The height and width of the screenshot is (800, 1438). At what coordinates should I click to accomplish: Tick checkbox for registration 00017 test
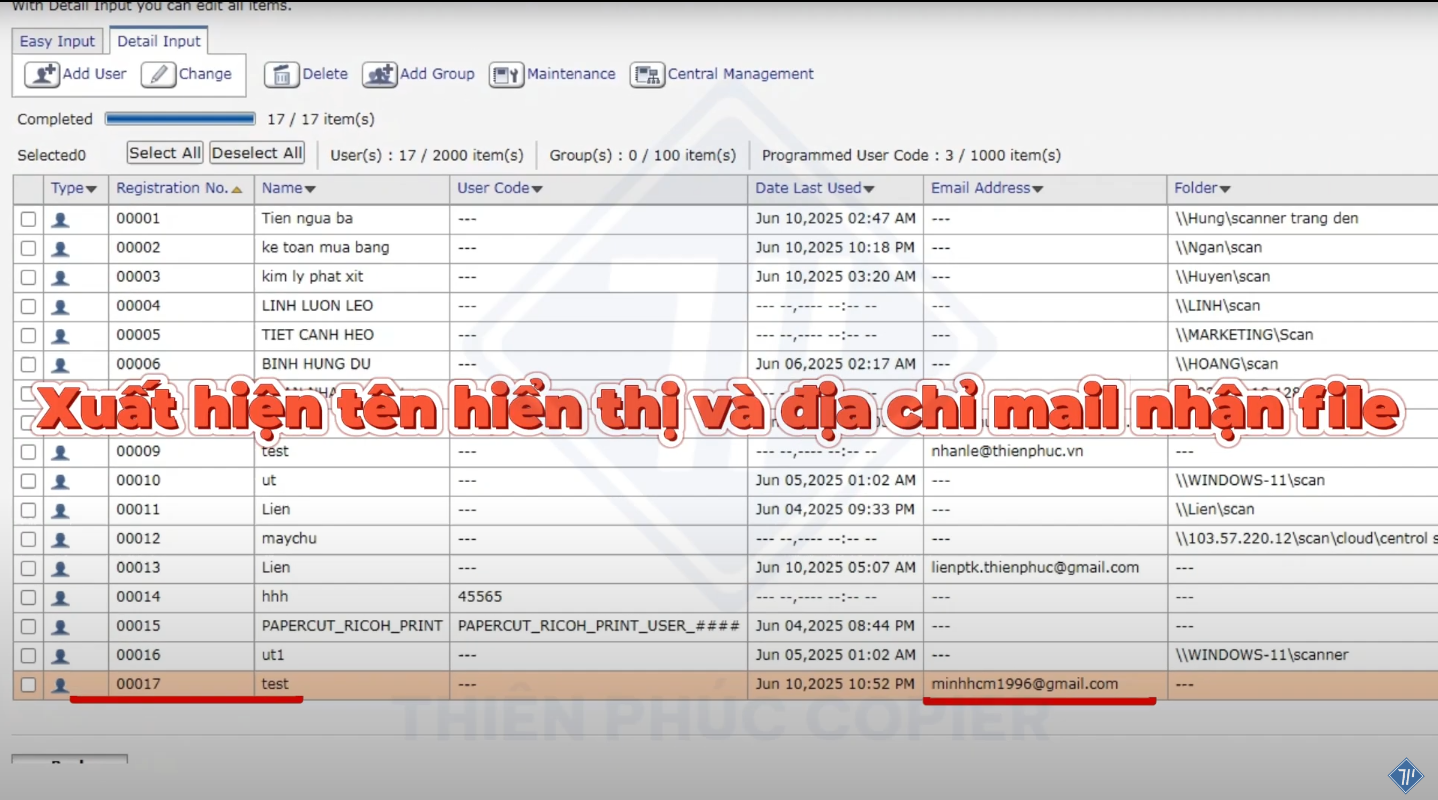(x=28, y=685)
